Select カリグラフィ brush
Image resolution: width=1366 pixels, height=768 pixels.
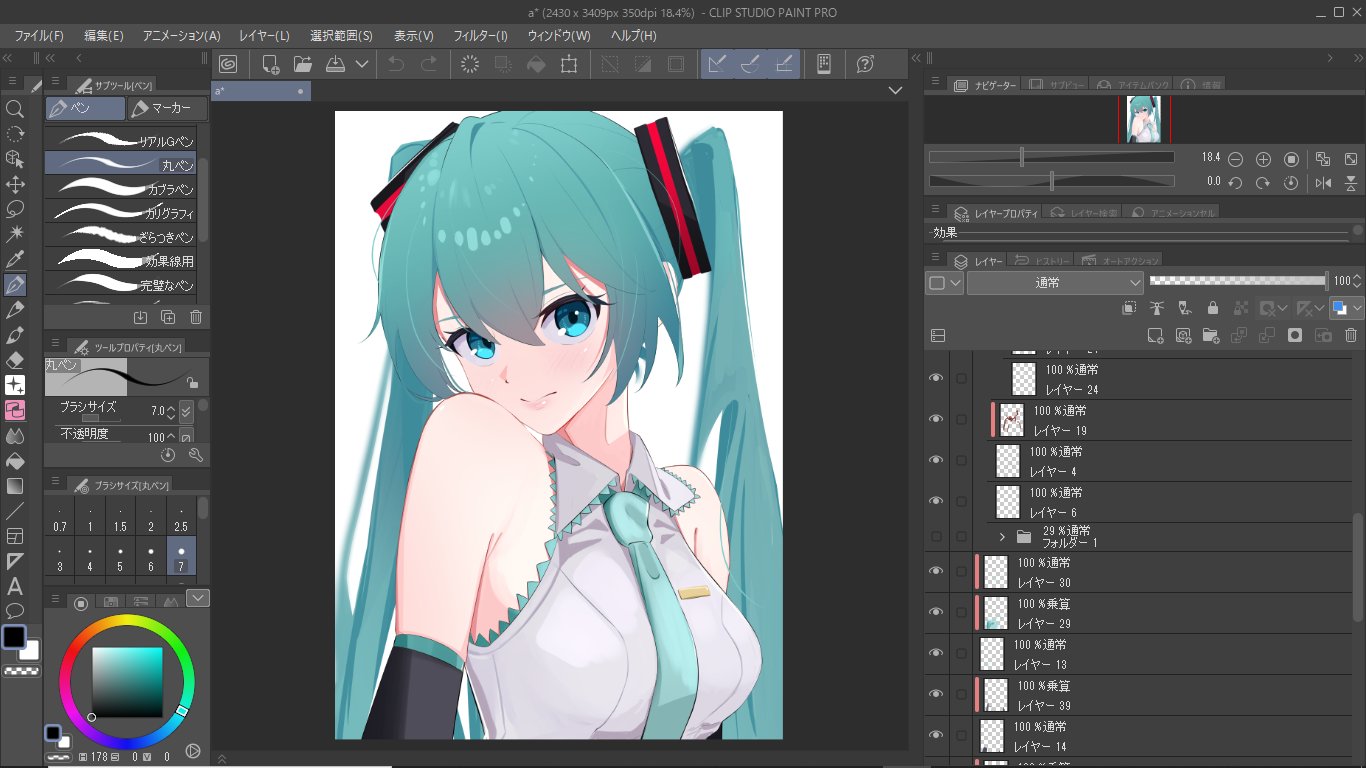(x=120, y=212)
